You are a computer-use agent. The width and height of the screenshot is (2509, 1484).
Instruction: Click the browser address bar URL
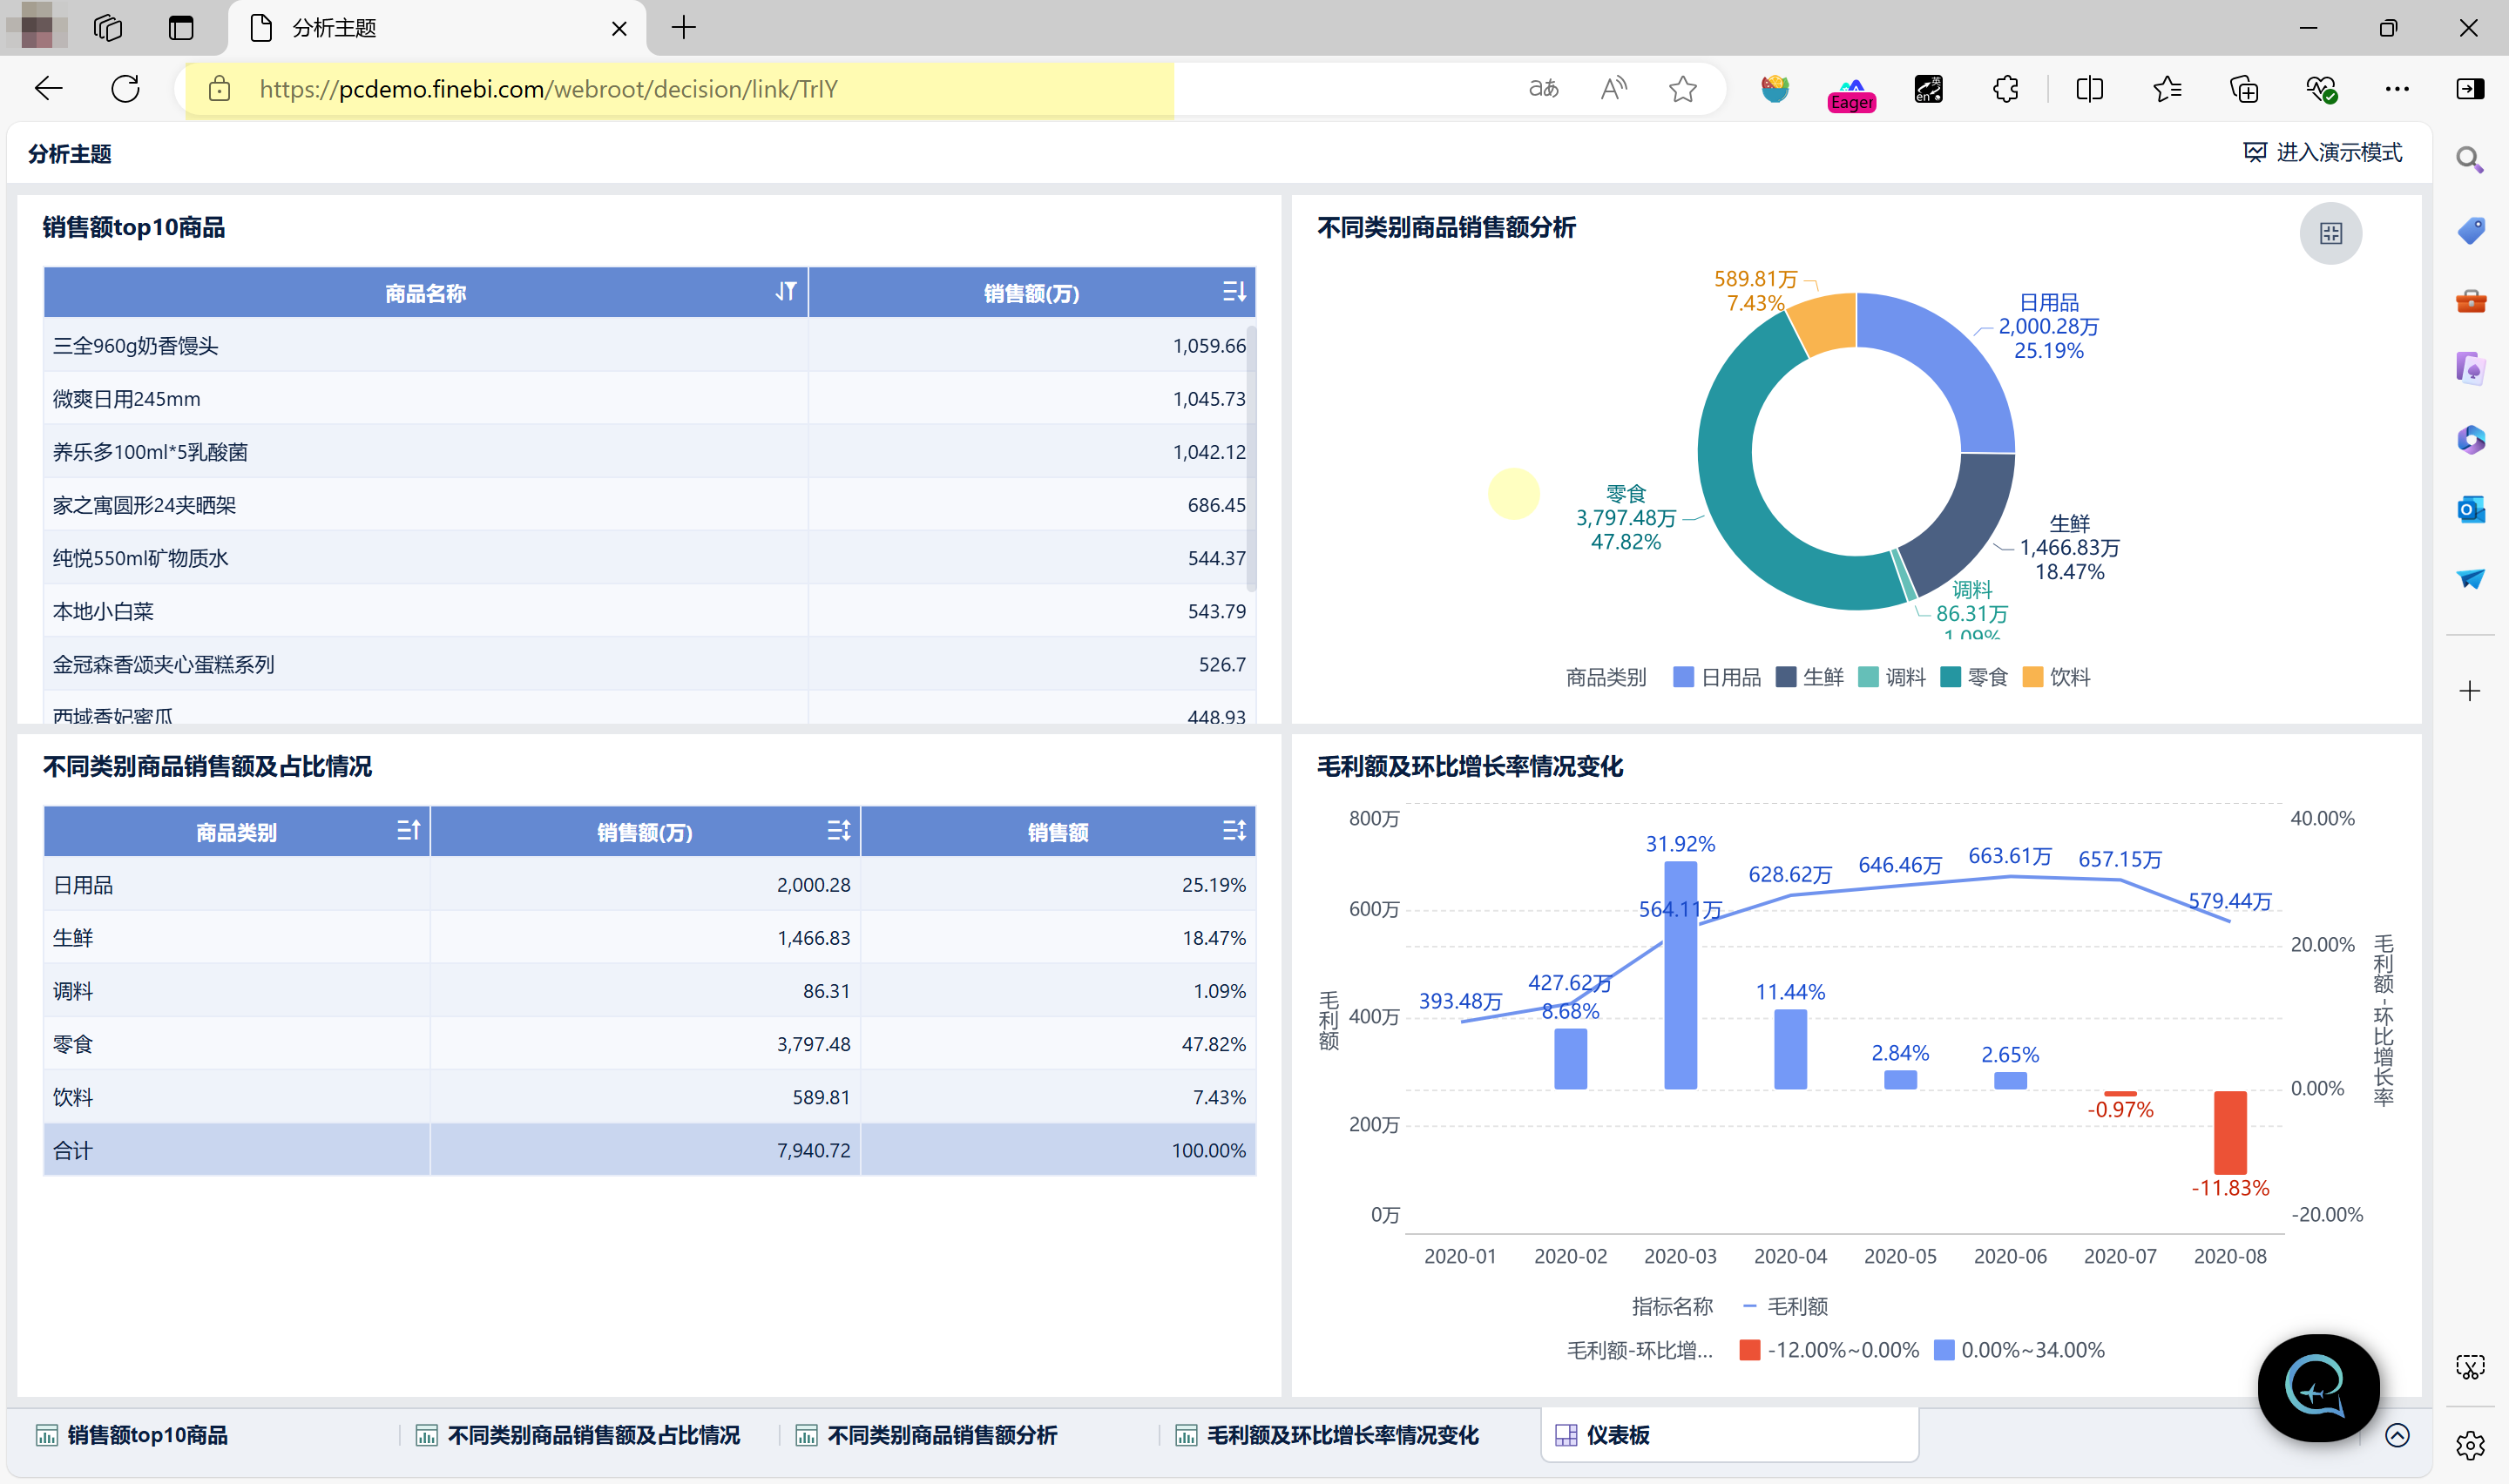click(x=548, y=89)
